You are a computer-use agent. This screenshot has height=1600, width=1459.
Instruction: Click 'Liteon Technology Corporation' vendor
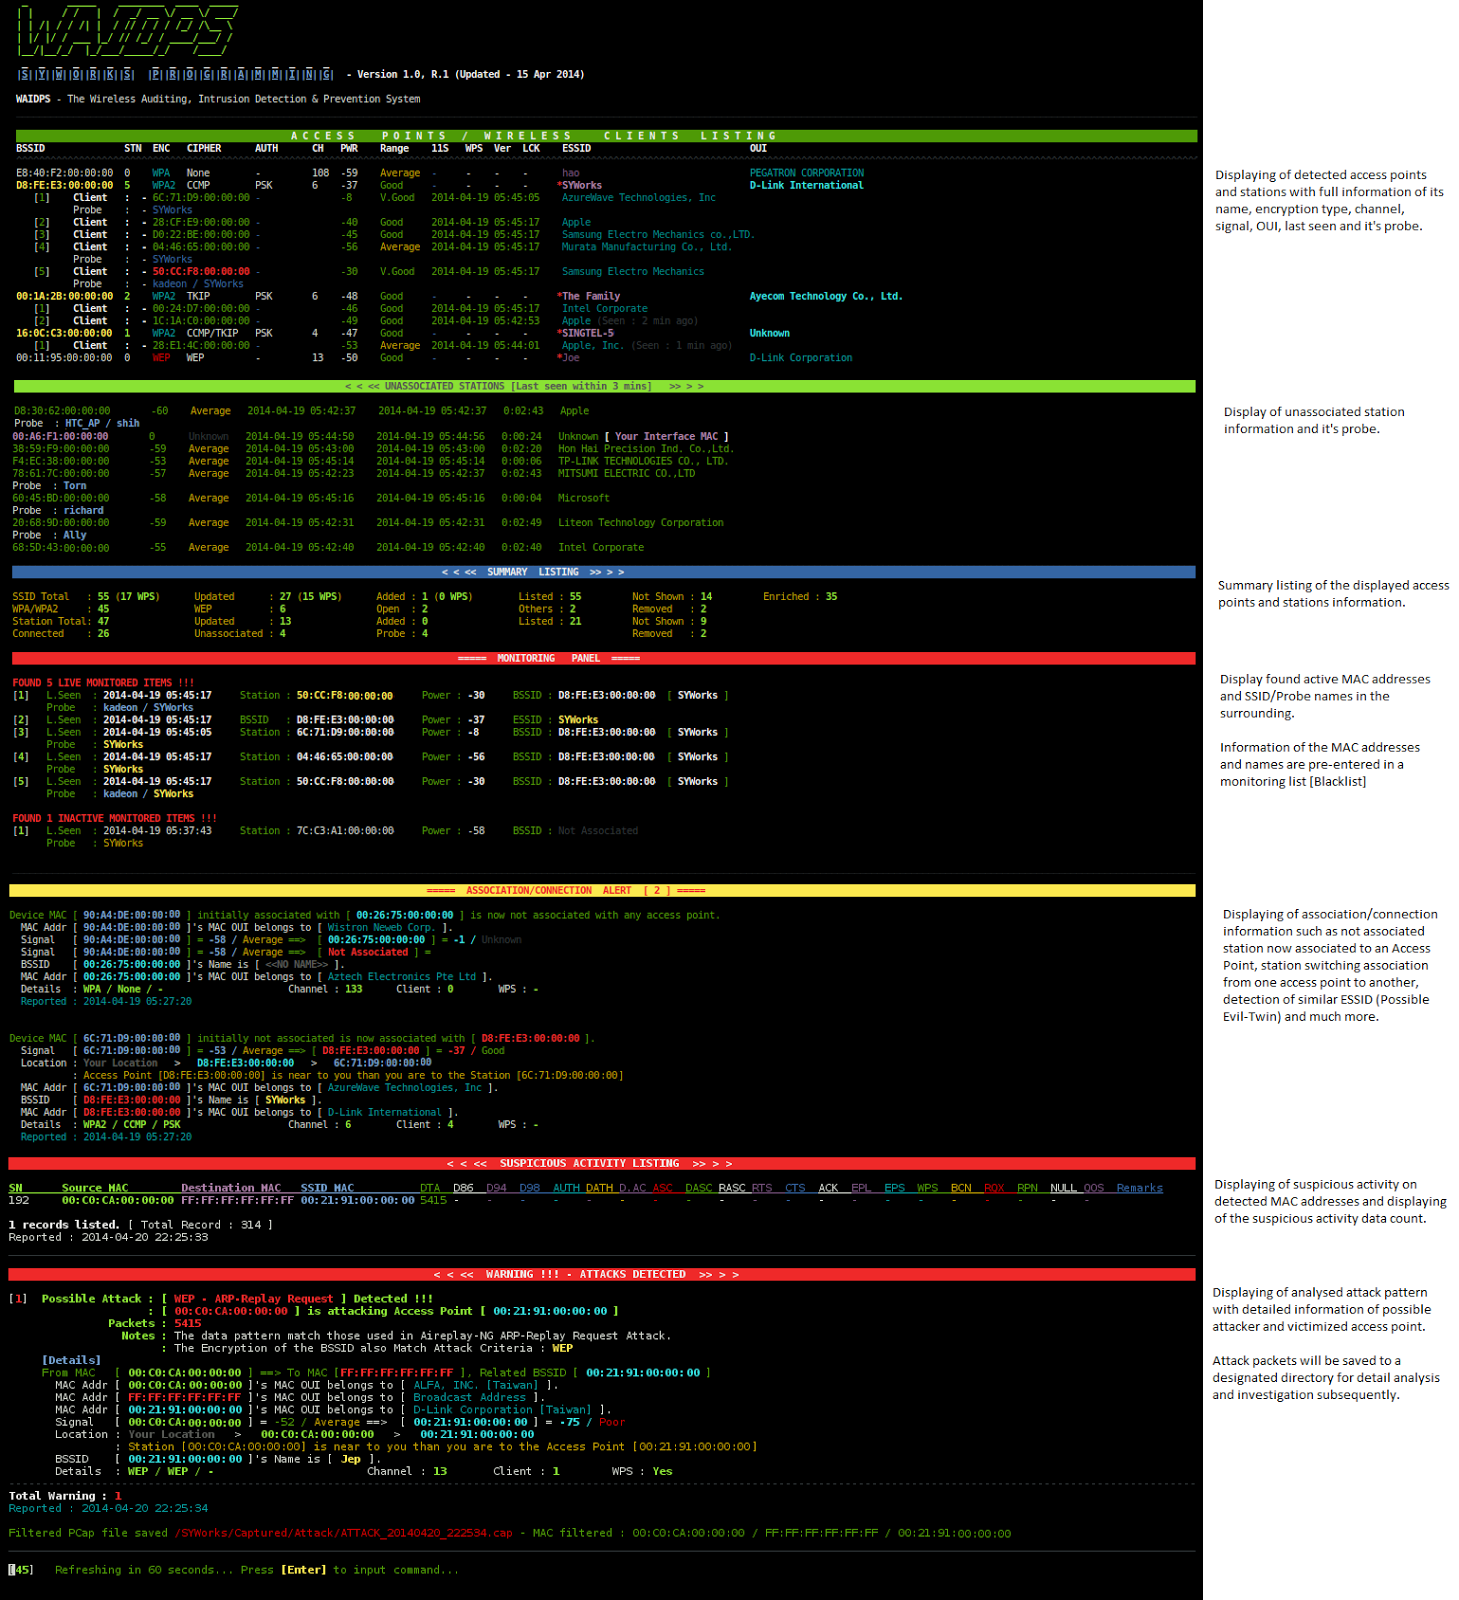pyautogui.click(x=640, y=523)
